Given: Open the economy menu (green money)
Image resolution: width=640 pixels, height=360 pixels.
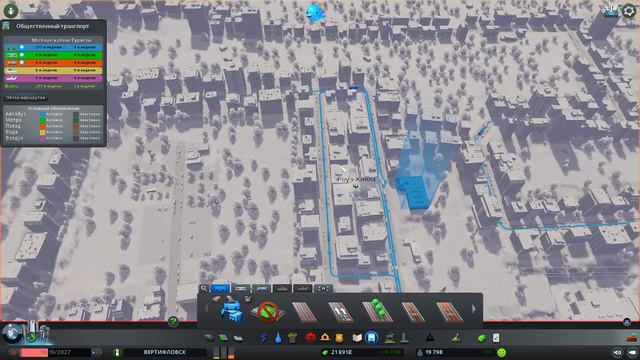Looking at the screenshot, I should tap(482, 338).
